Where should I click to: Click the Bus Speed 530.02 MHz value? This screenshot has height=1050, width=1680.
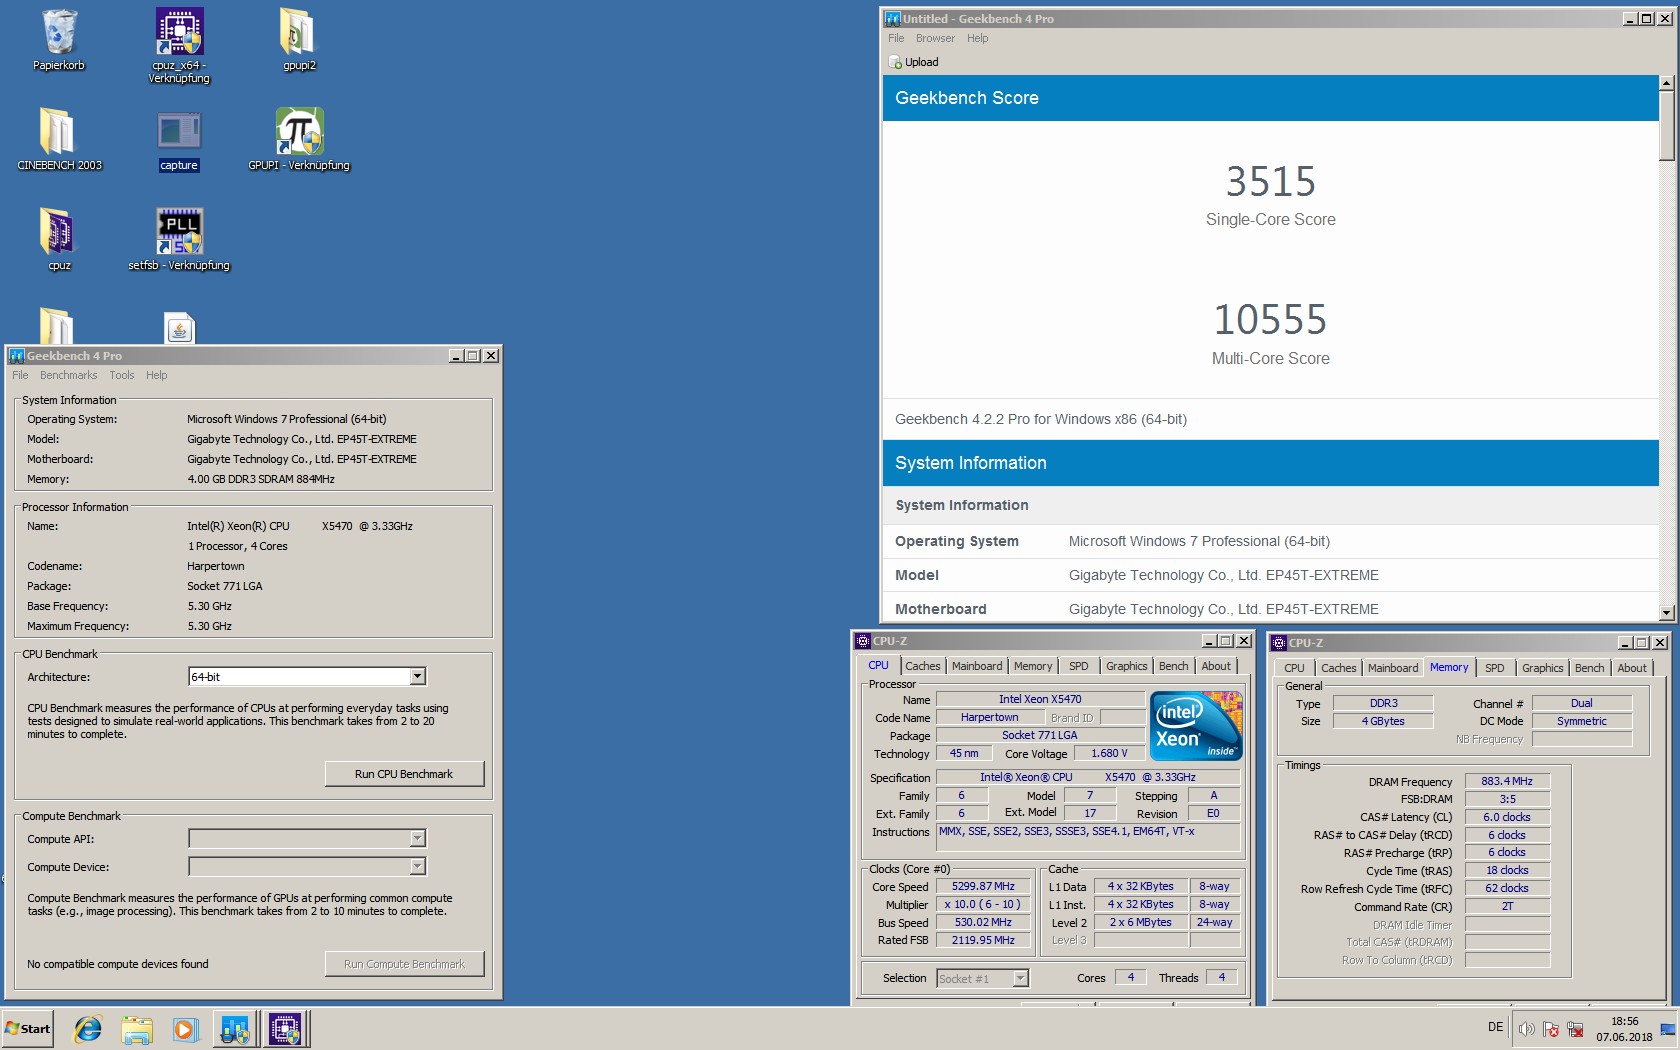(983, 923)
